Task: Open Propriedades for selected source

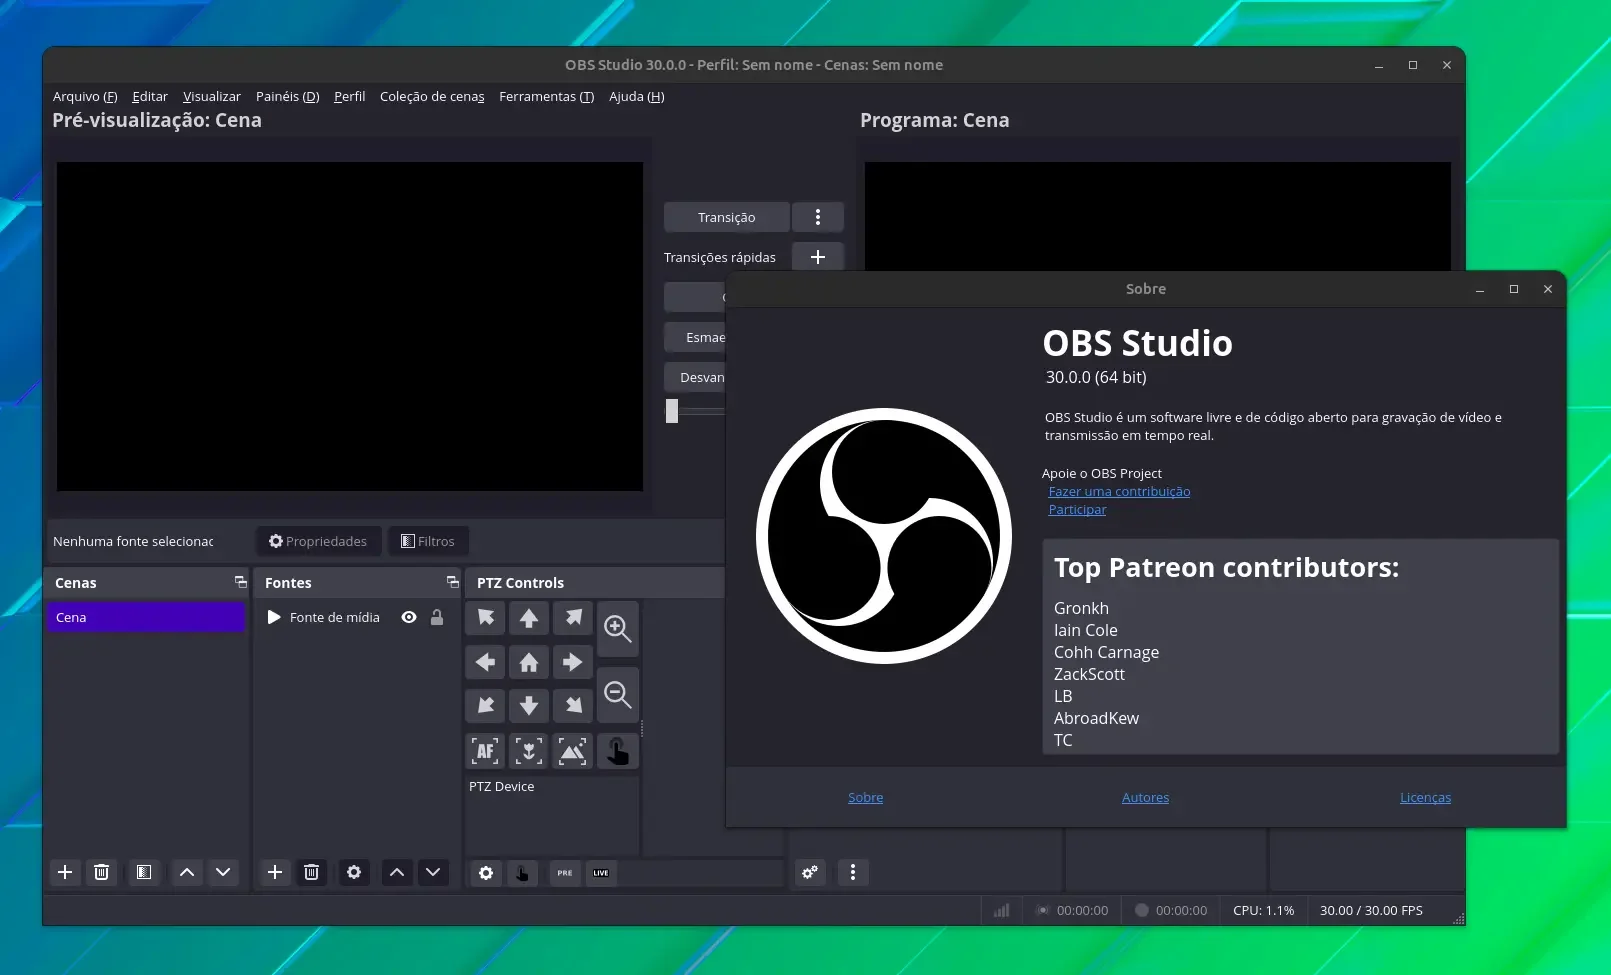Action: 318,541
